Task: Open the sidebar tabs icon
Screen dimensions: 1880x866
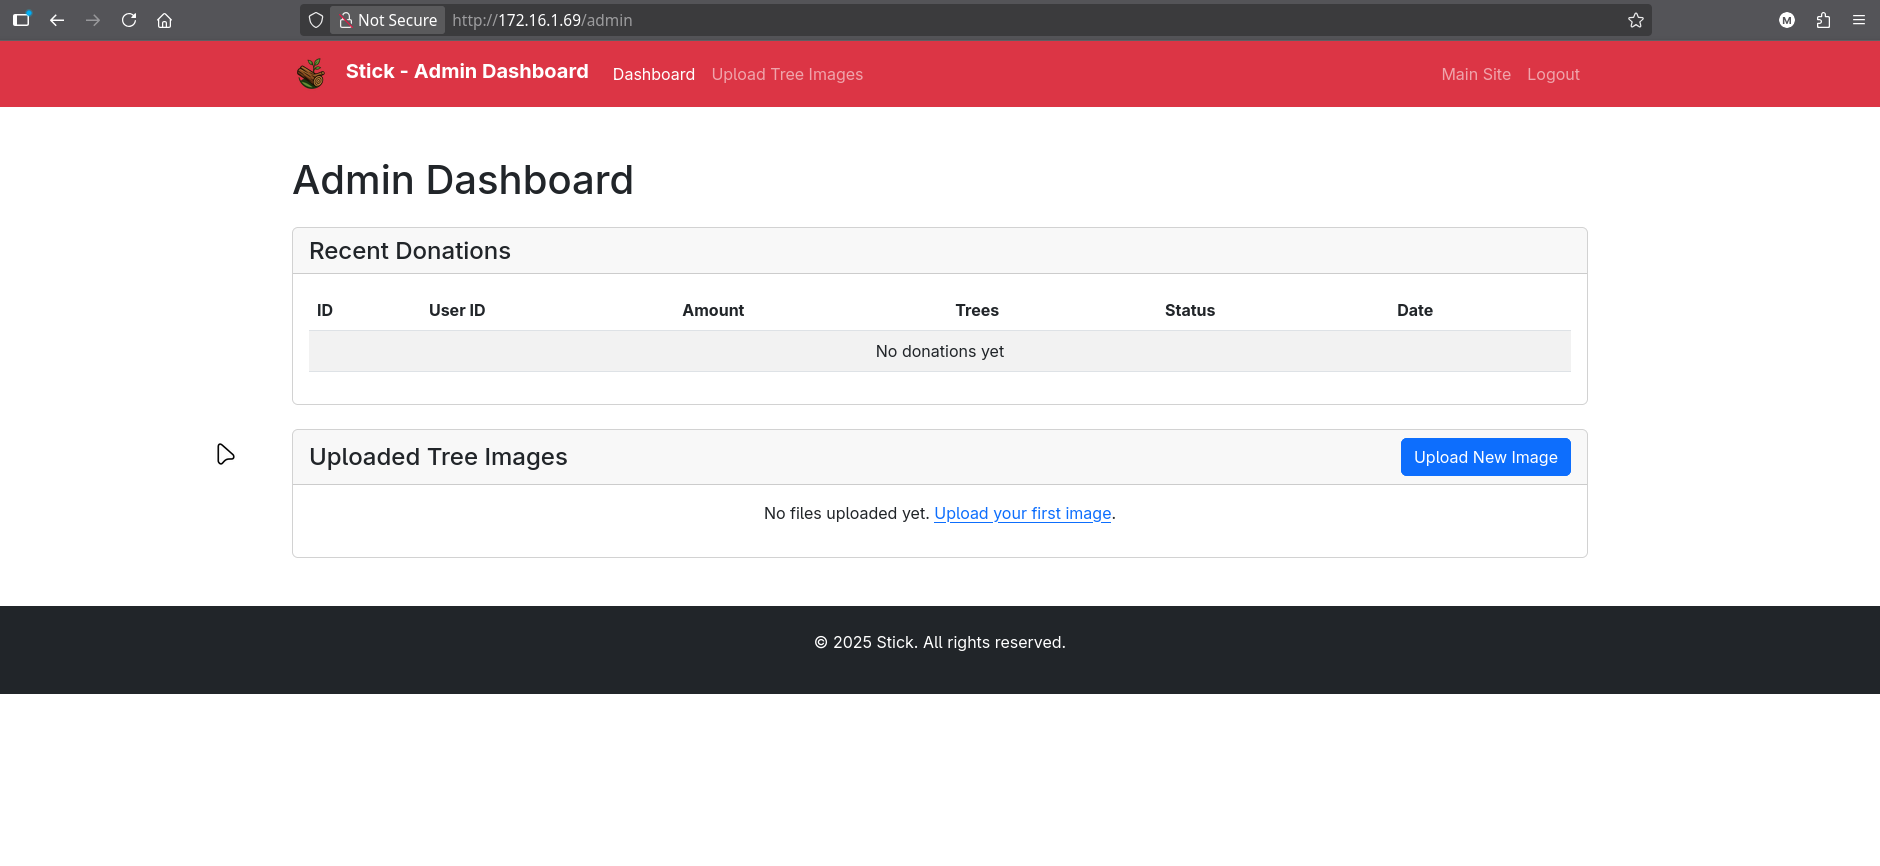Action: pos(21,20)
